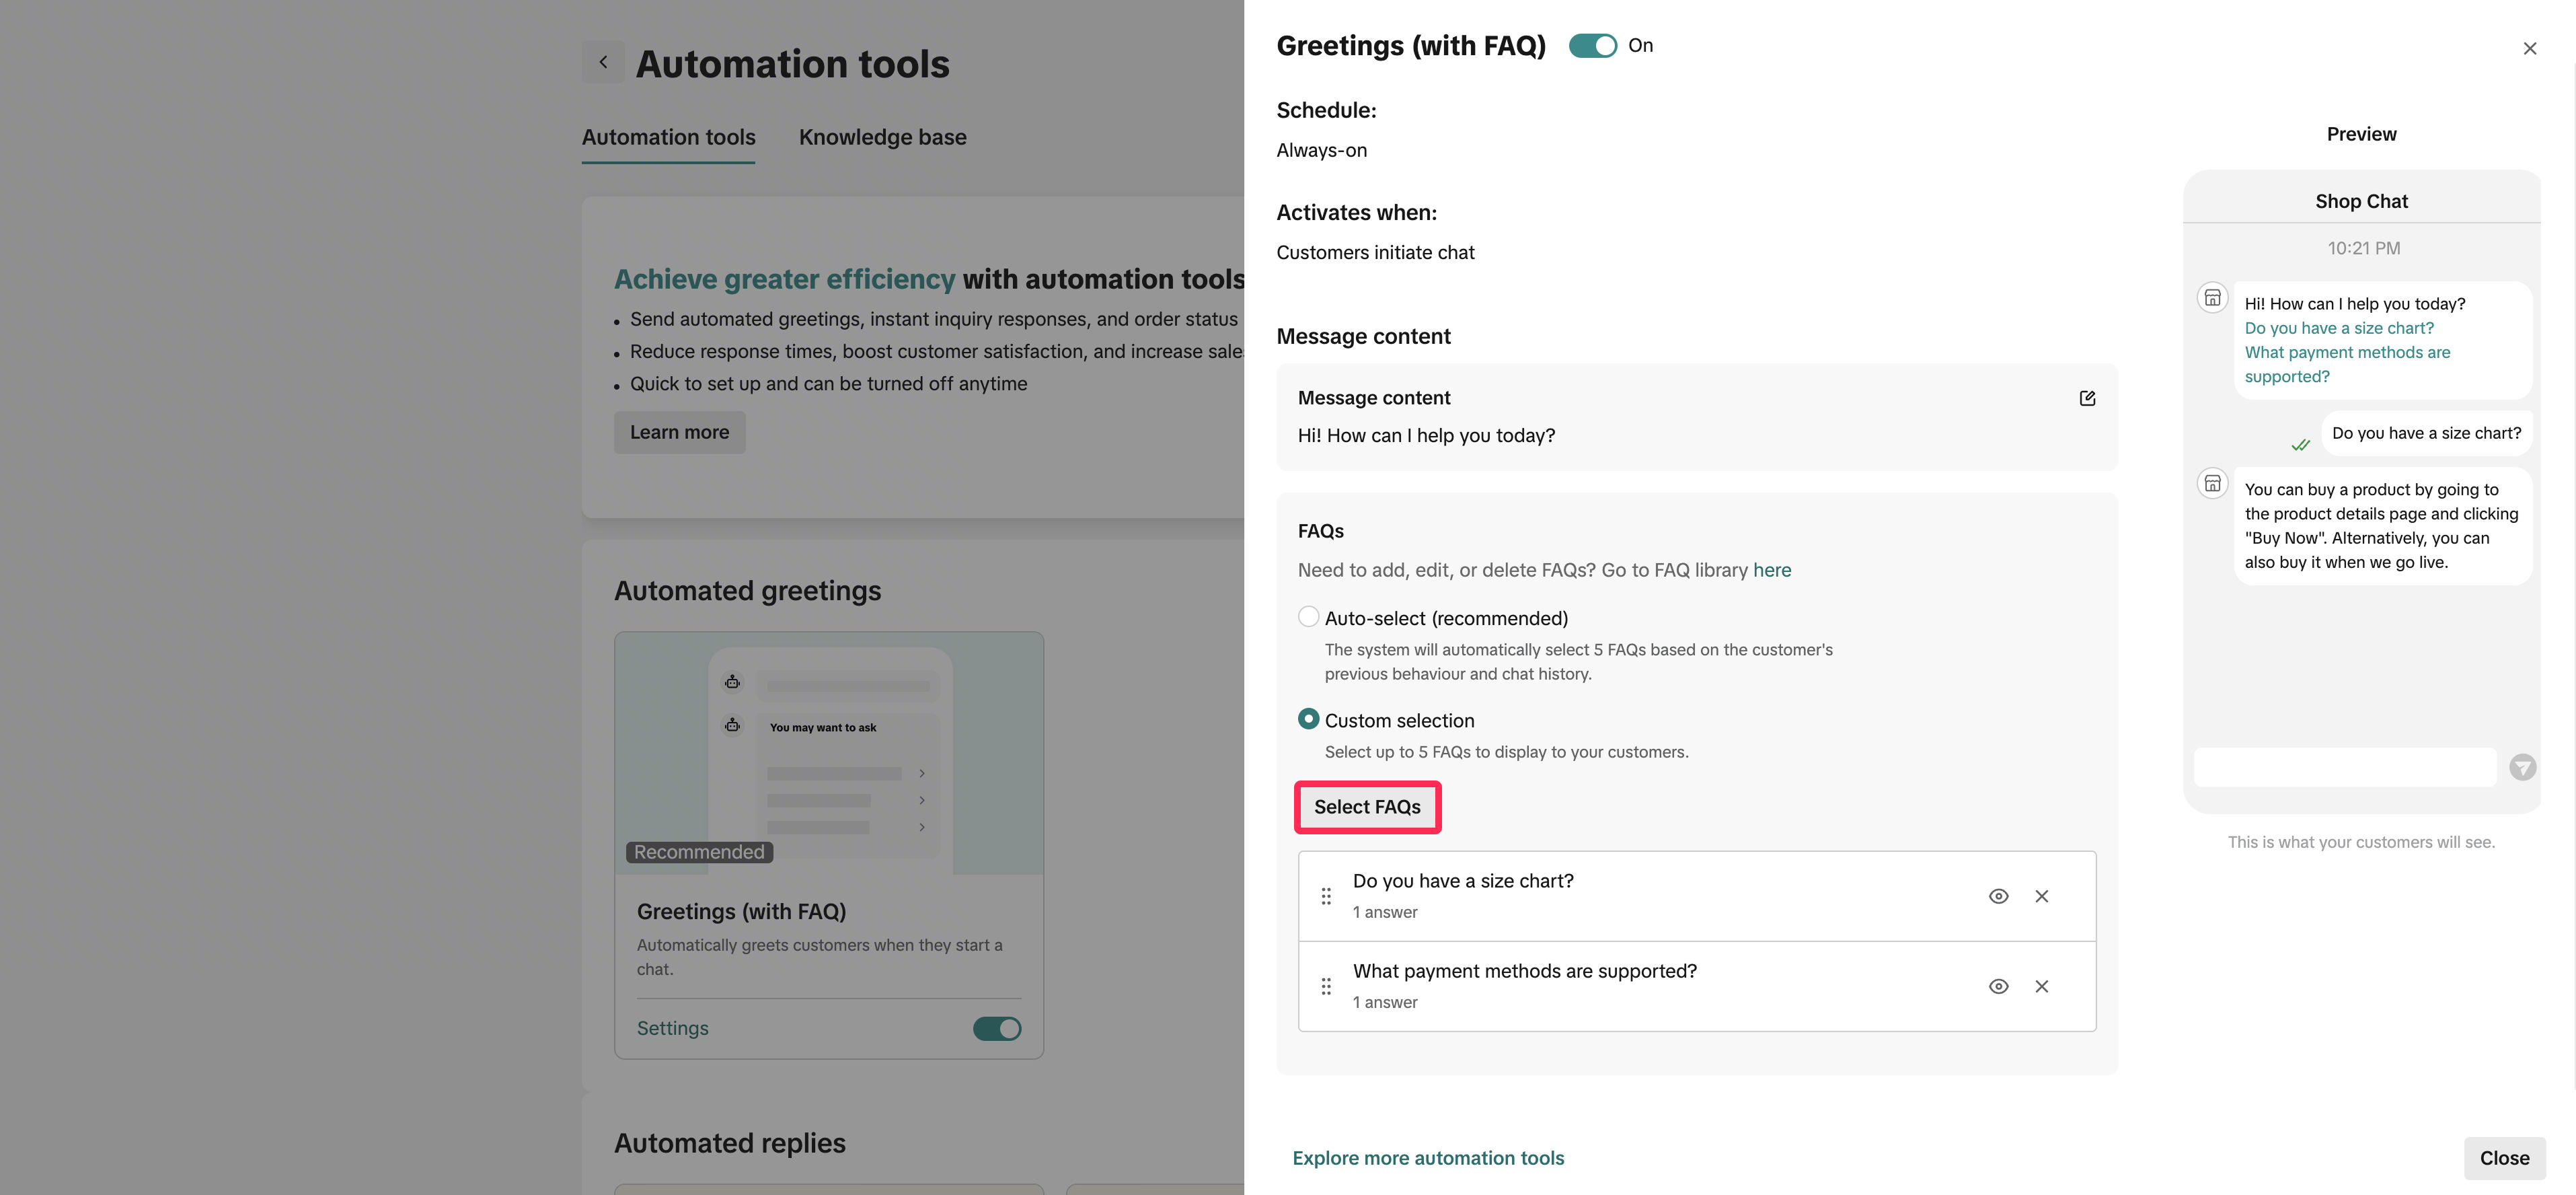Select the 'Do you have a size chart?' FAQ row
Viewport: 2576px width, 1195px height.
1697,896
